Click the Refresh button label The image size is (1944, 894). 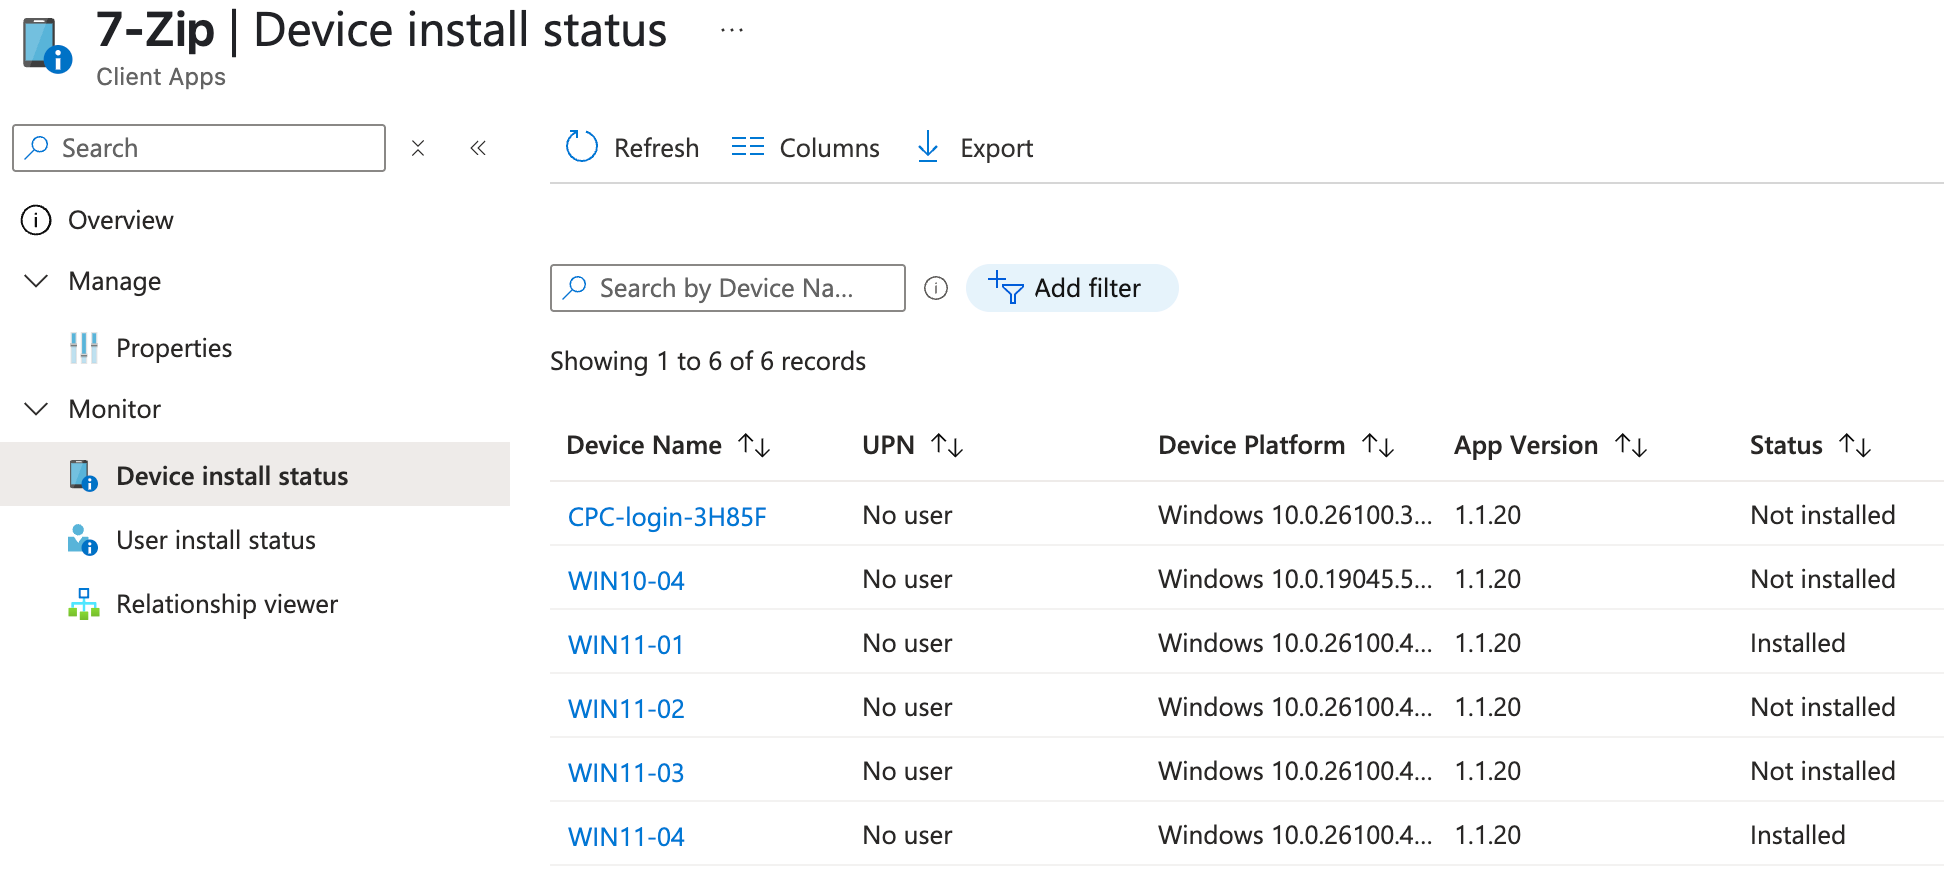(656, 148)
